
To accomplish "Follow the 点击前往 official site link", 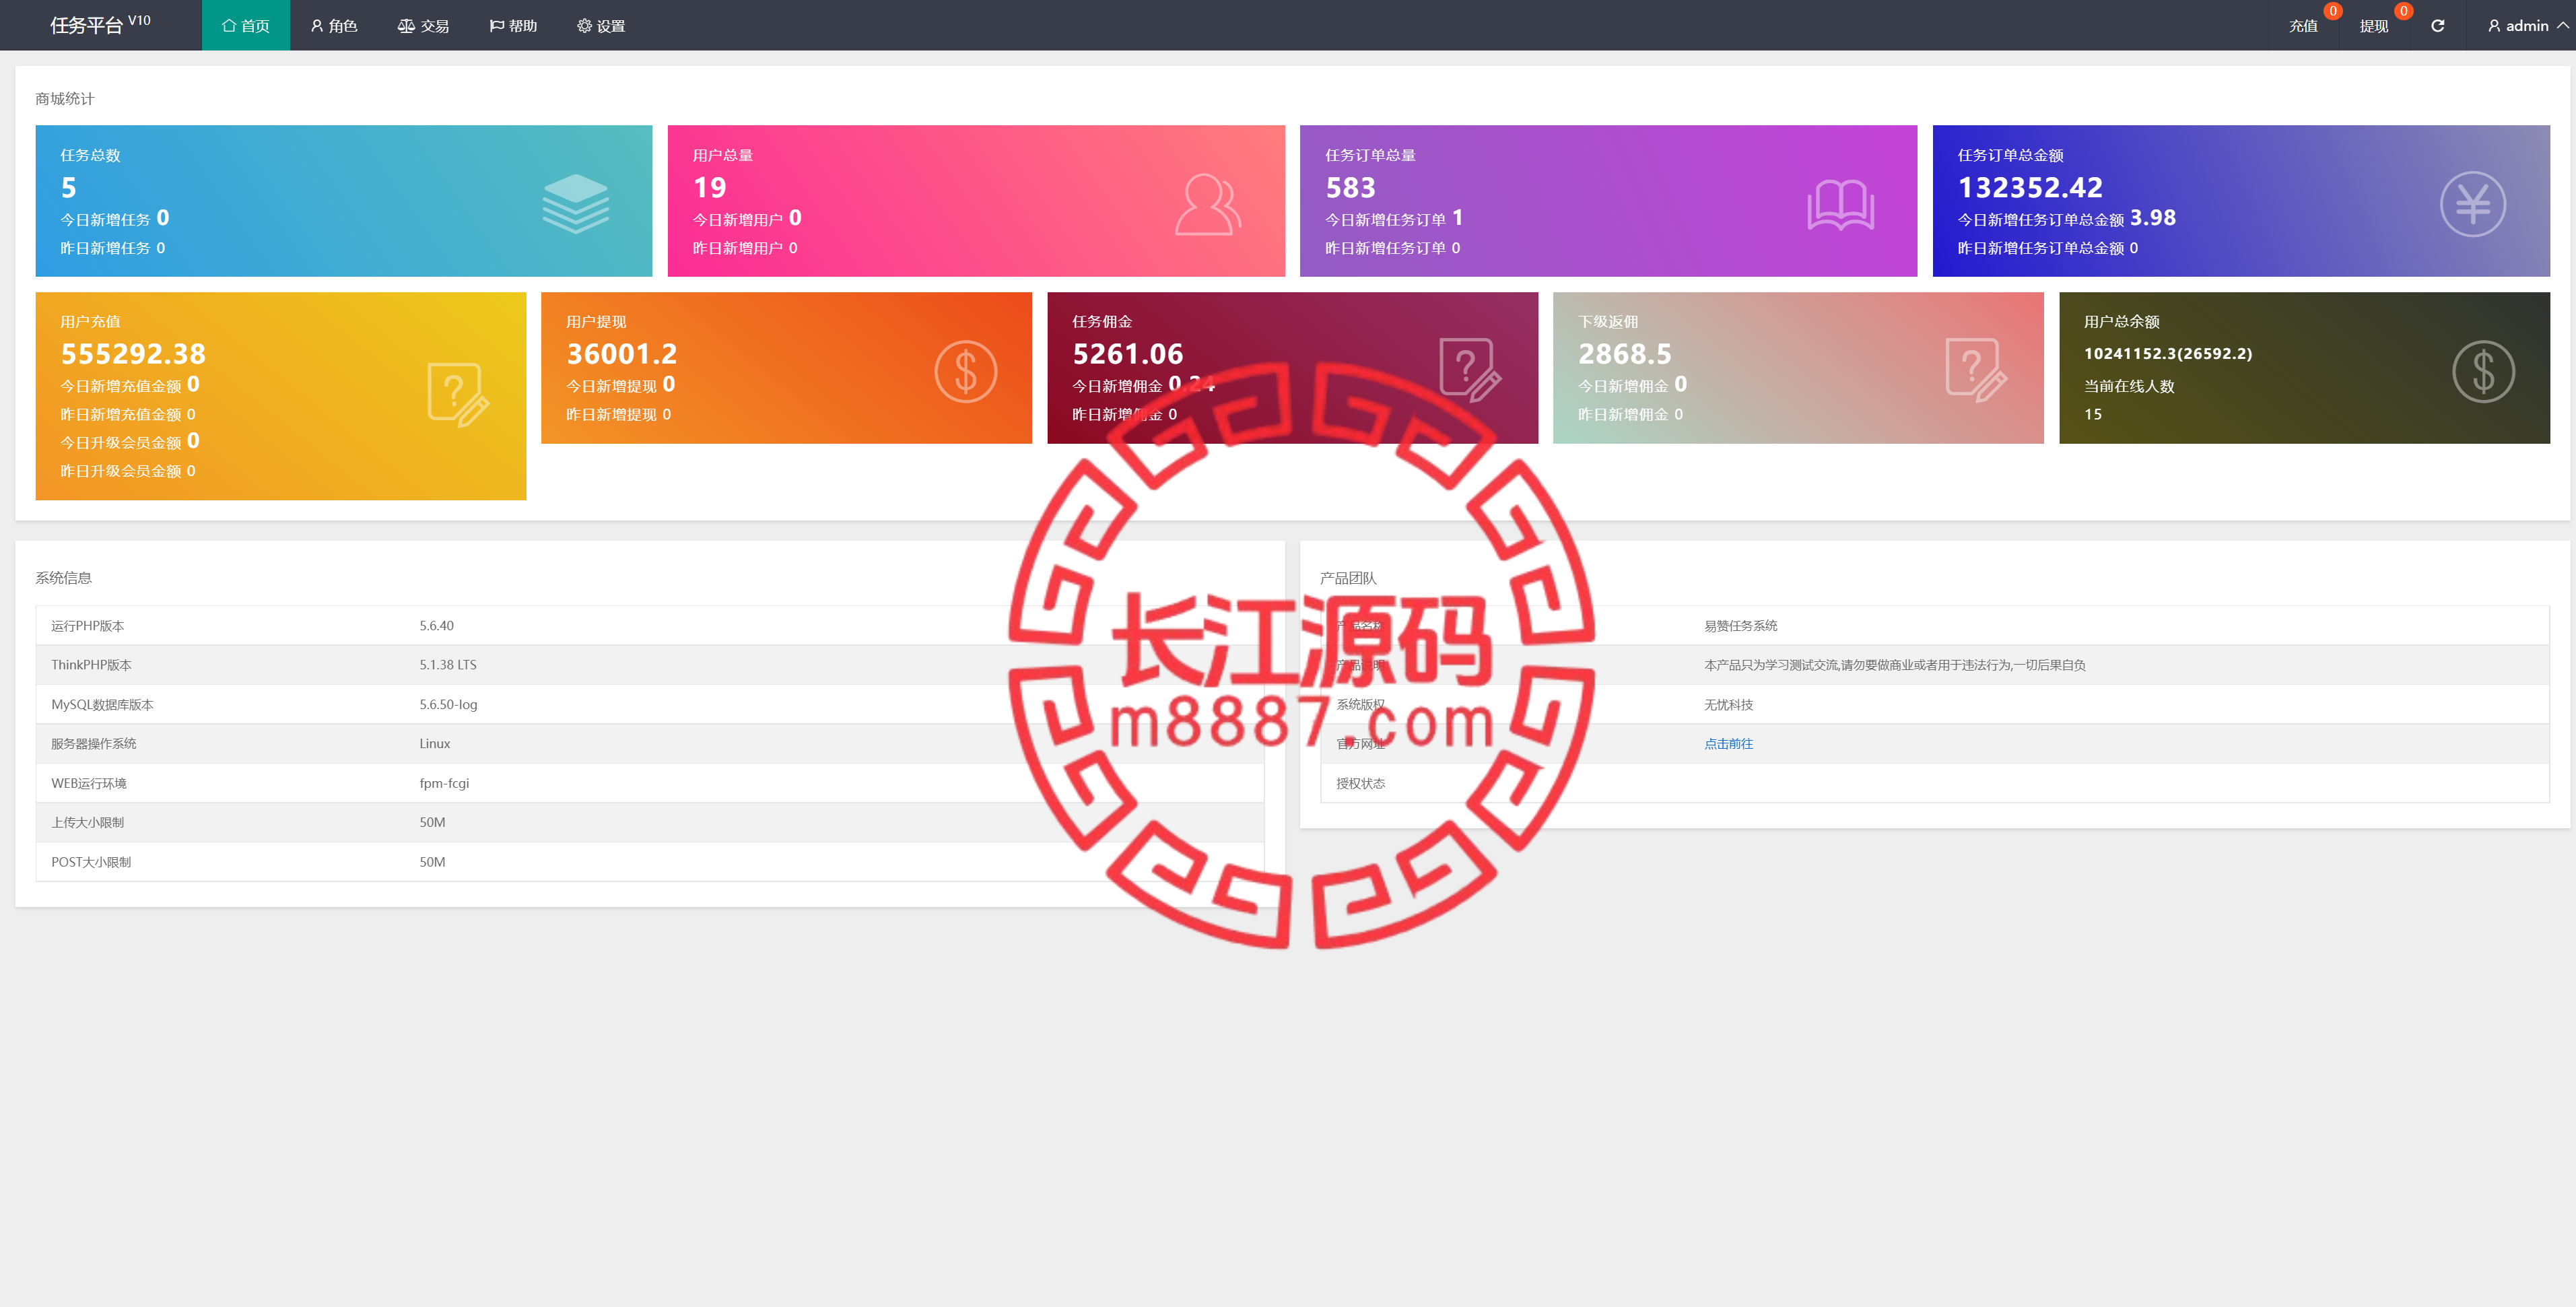I will point(1728,744).
